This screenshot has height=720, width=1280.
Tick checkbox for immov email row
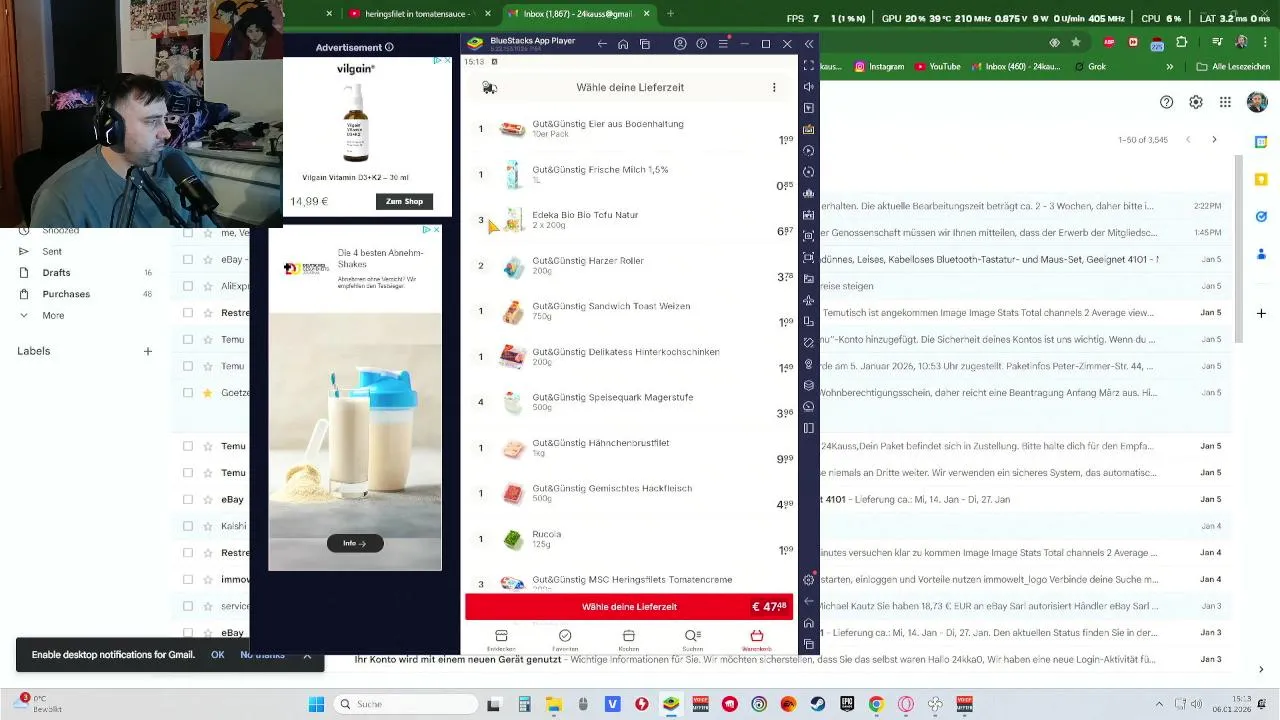pos(188,579)
